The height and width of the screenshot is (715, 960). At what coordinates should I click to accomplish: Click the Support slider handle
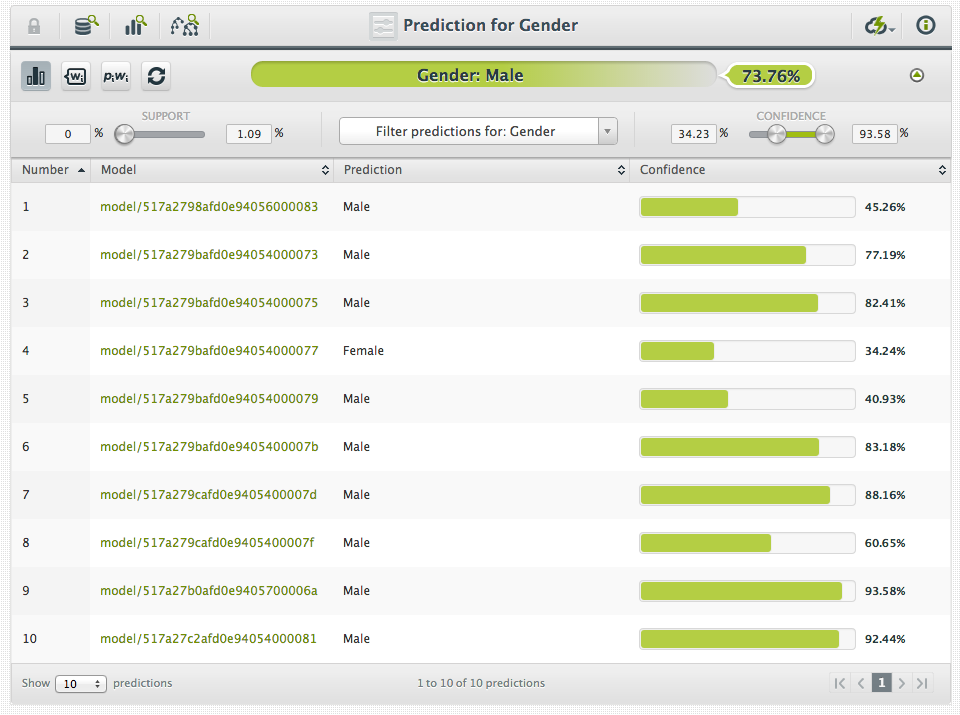(x=124, y=134)
